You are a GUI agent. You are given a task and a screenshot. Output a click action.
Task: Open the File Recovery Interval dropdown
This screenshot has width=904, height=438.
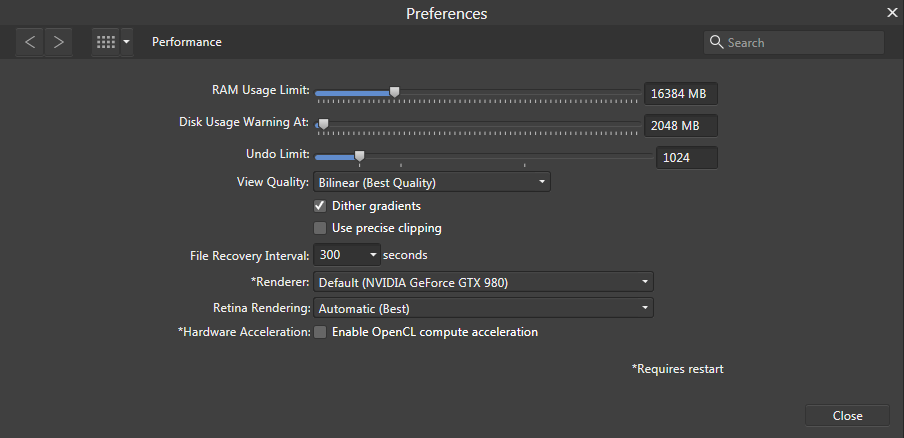346,255
